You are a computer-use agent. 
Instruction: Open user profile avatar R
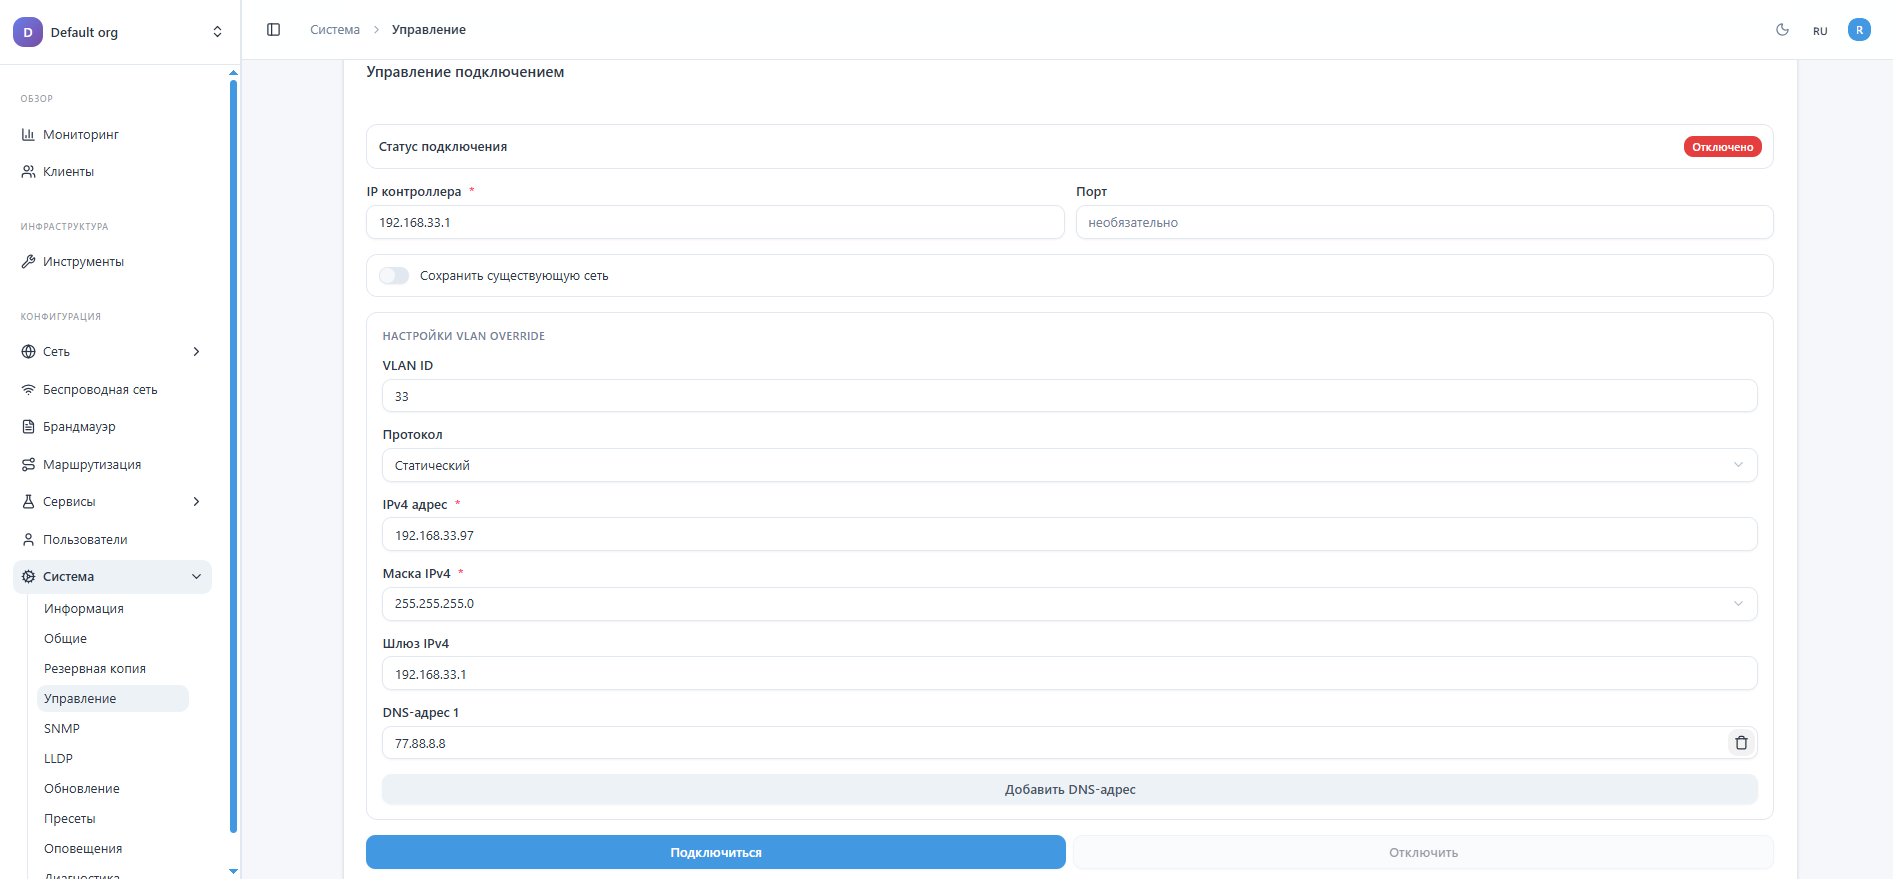pos(1859,30)
